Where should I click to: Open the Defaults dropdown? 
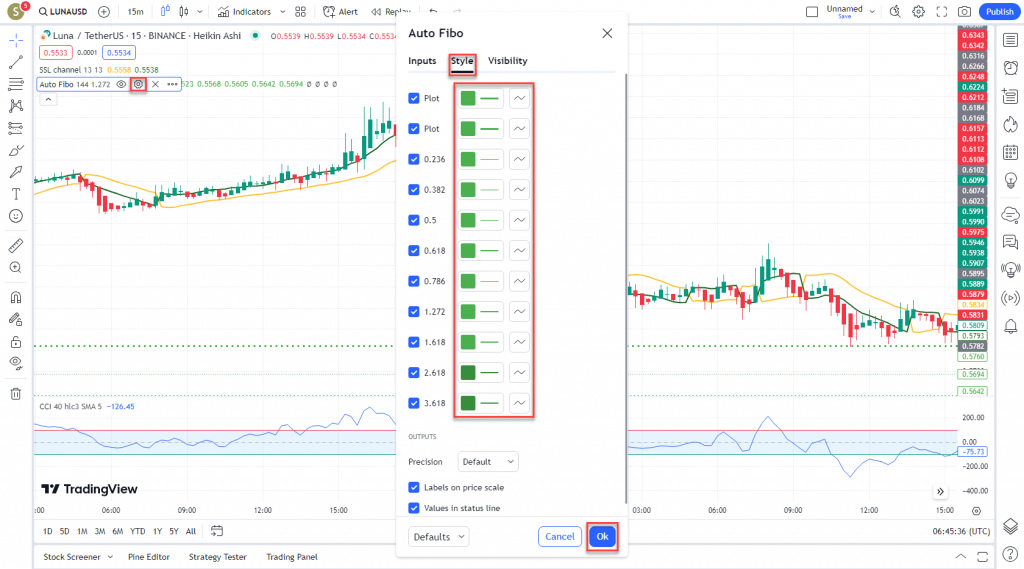click(x=438, y=537)
